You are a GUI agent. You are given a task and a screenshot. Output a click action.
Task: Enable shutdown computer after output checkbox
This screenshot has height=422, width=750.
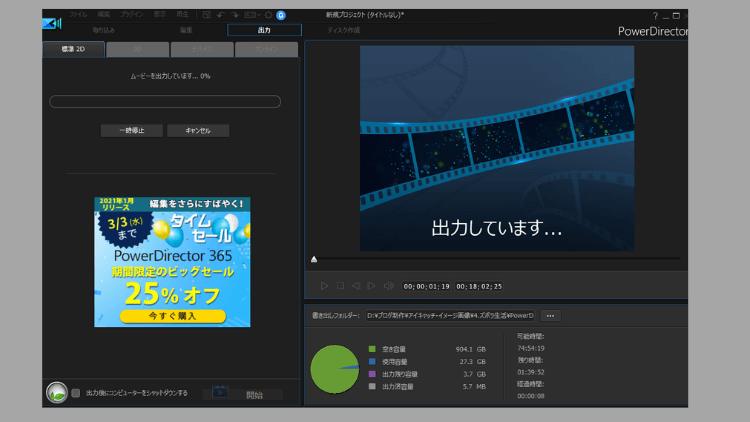coord(76,393)
